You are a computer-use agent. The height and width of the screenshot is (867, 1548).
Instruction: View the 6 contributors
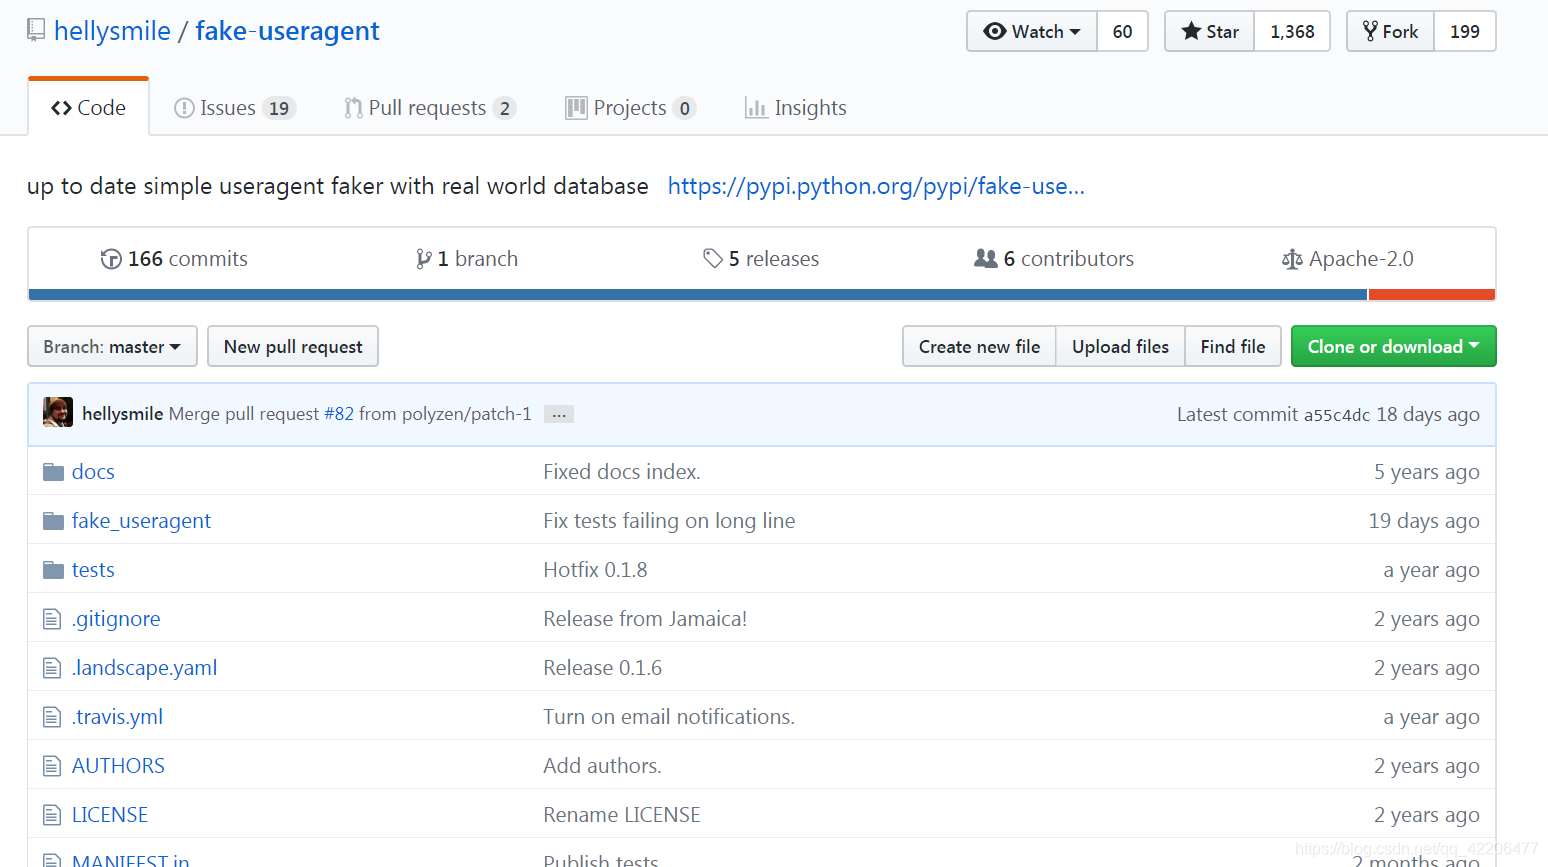1054,259
